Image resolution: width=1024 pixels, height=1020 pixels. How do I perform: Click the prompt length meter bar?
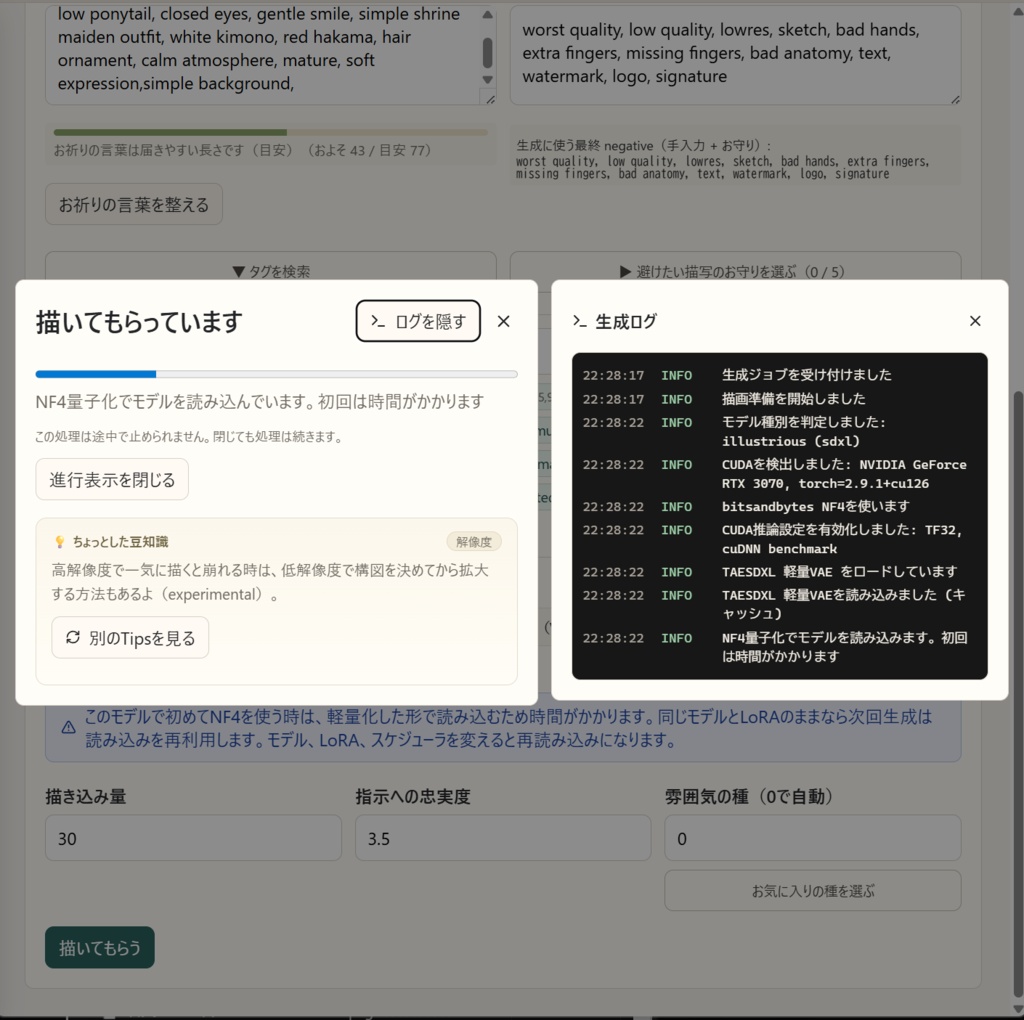coord(270,133)
